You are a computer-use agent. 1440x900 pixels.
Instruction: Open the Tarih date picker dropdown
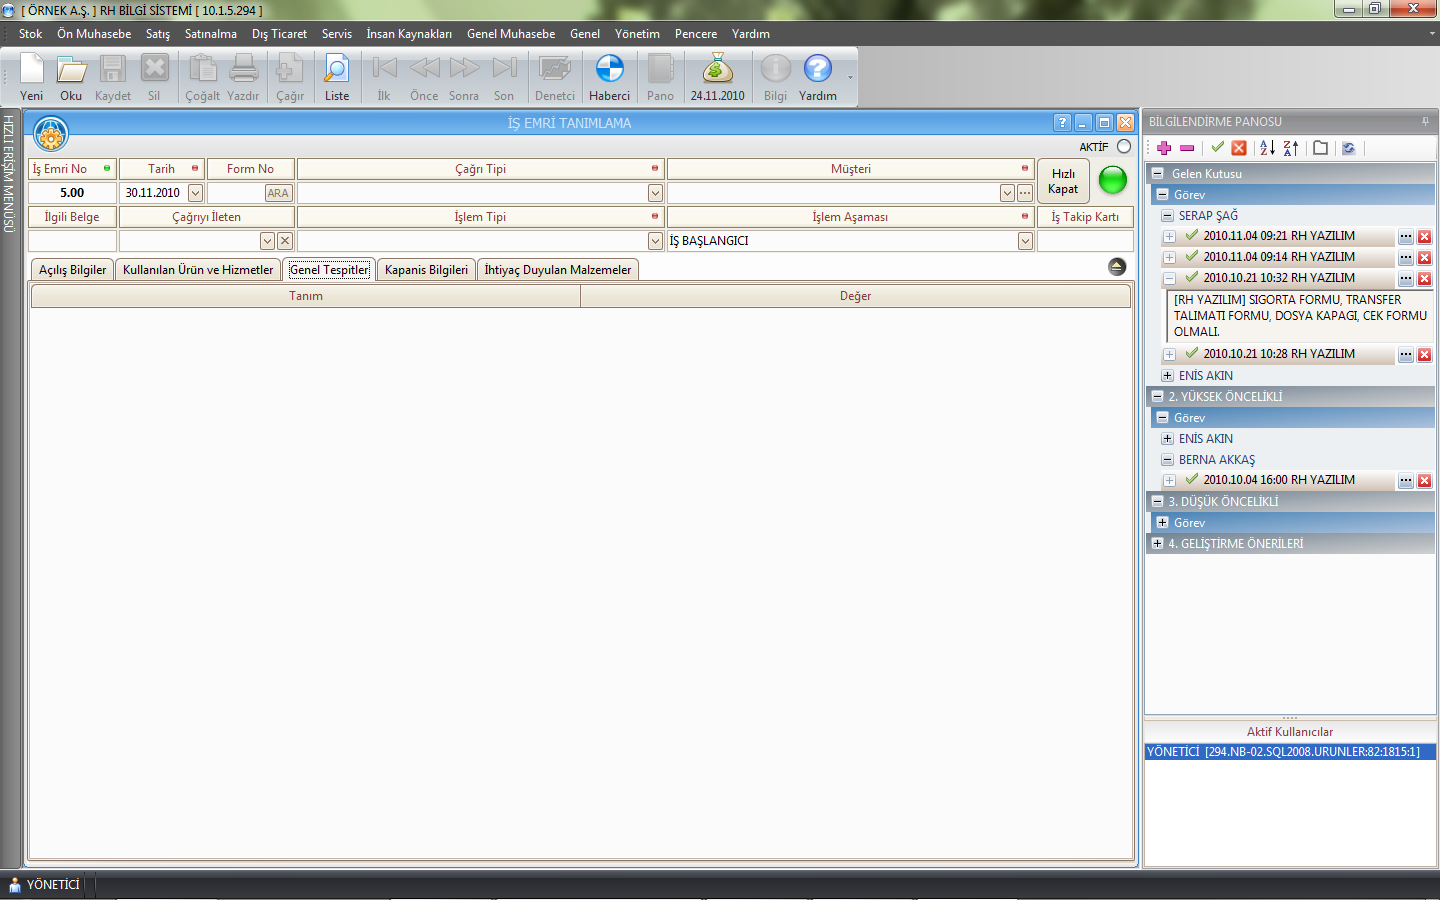[196, 193]
